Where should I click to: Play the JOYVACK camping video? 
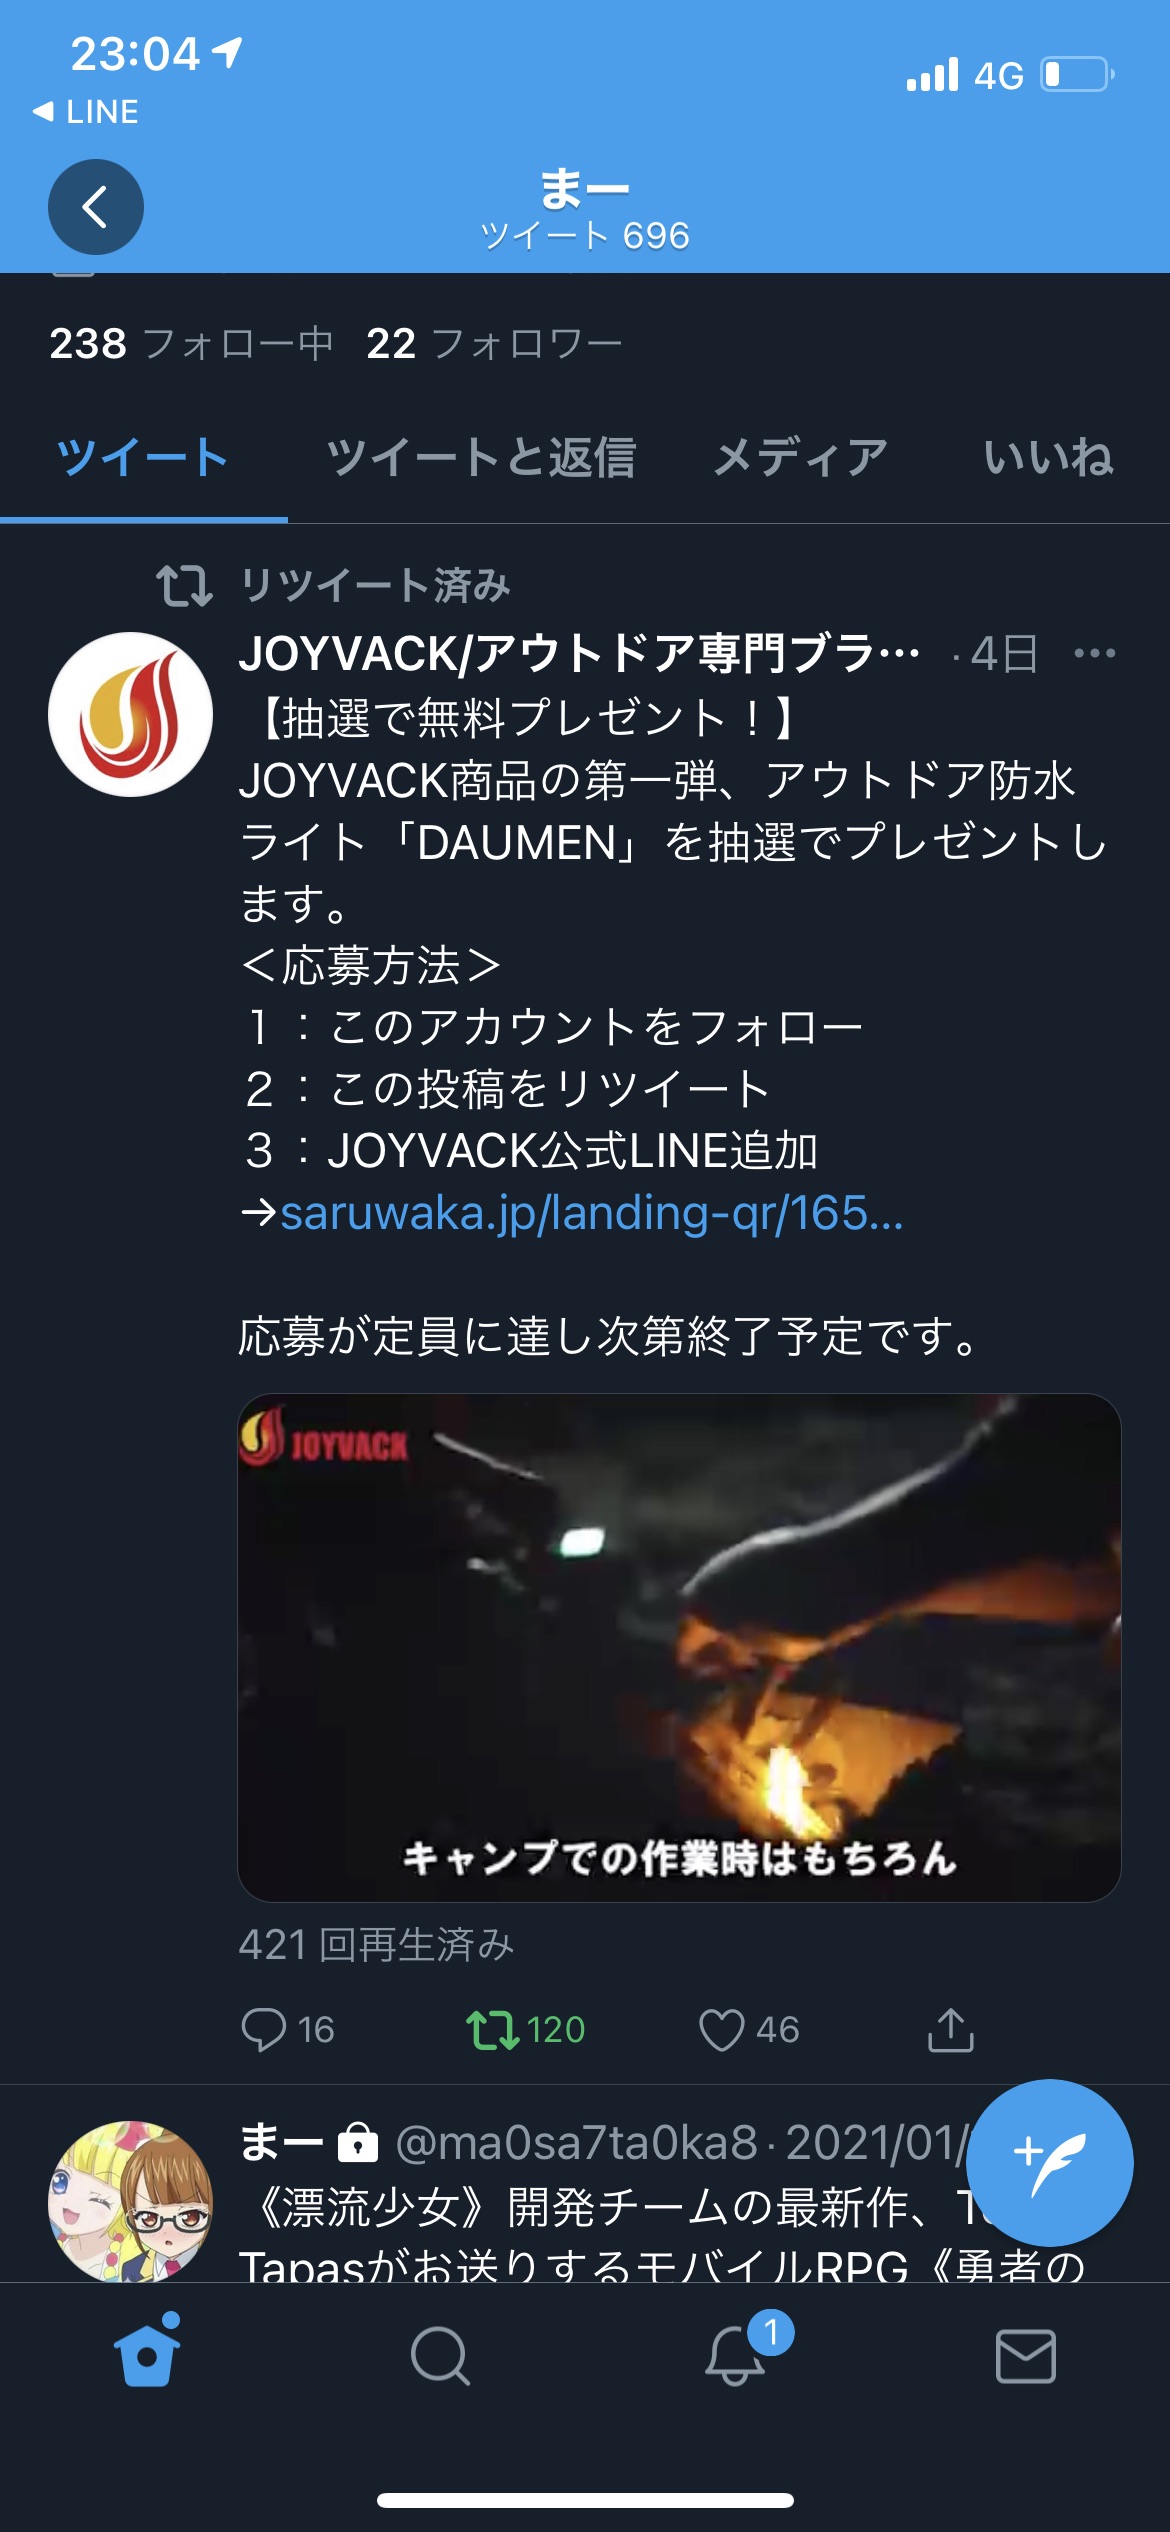(x=679, y=1647)
